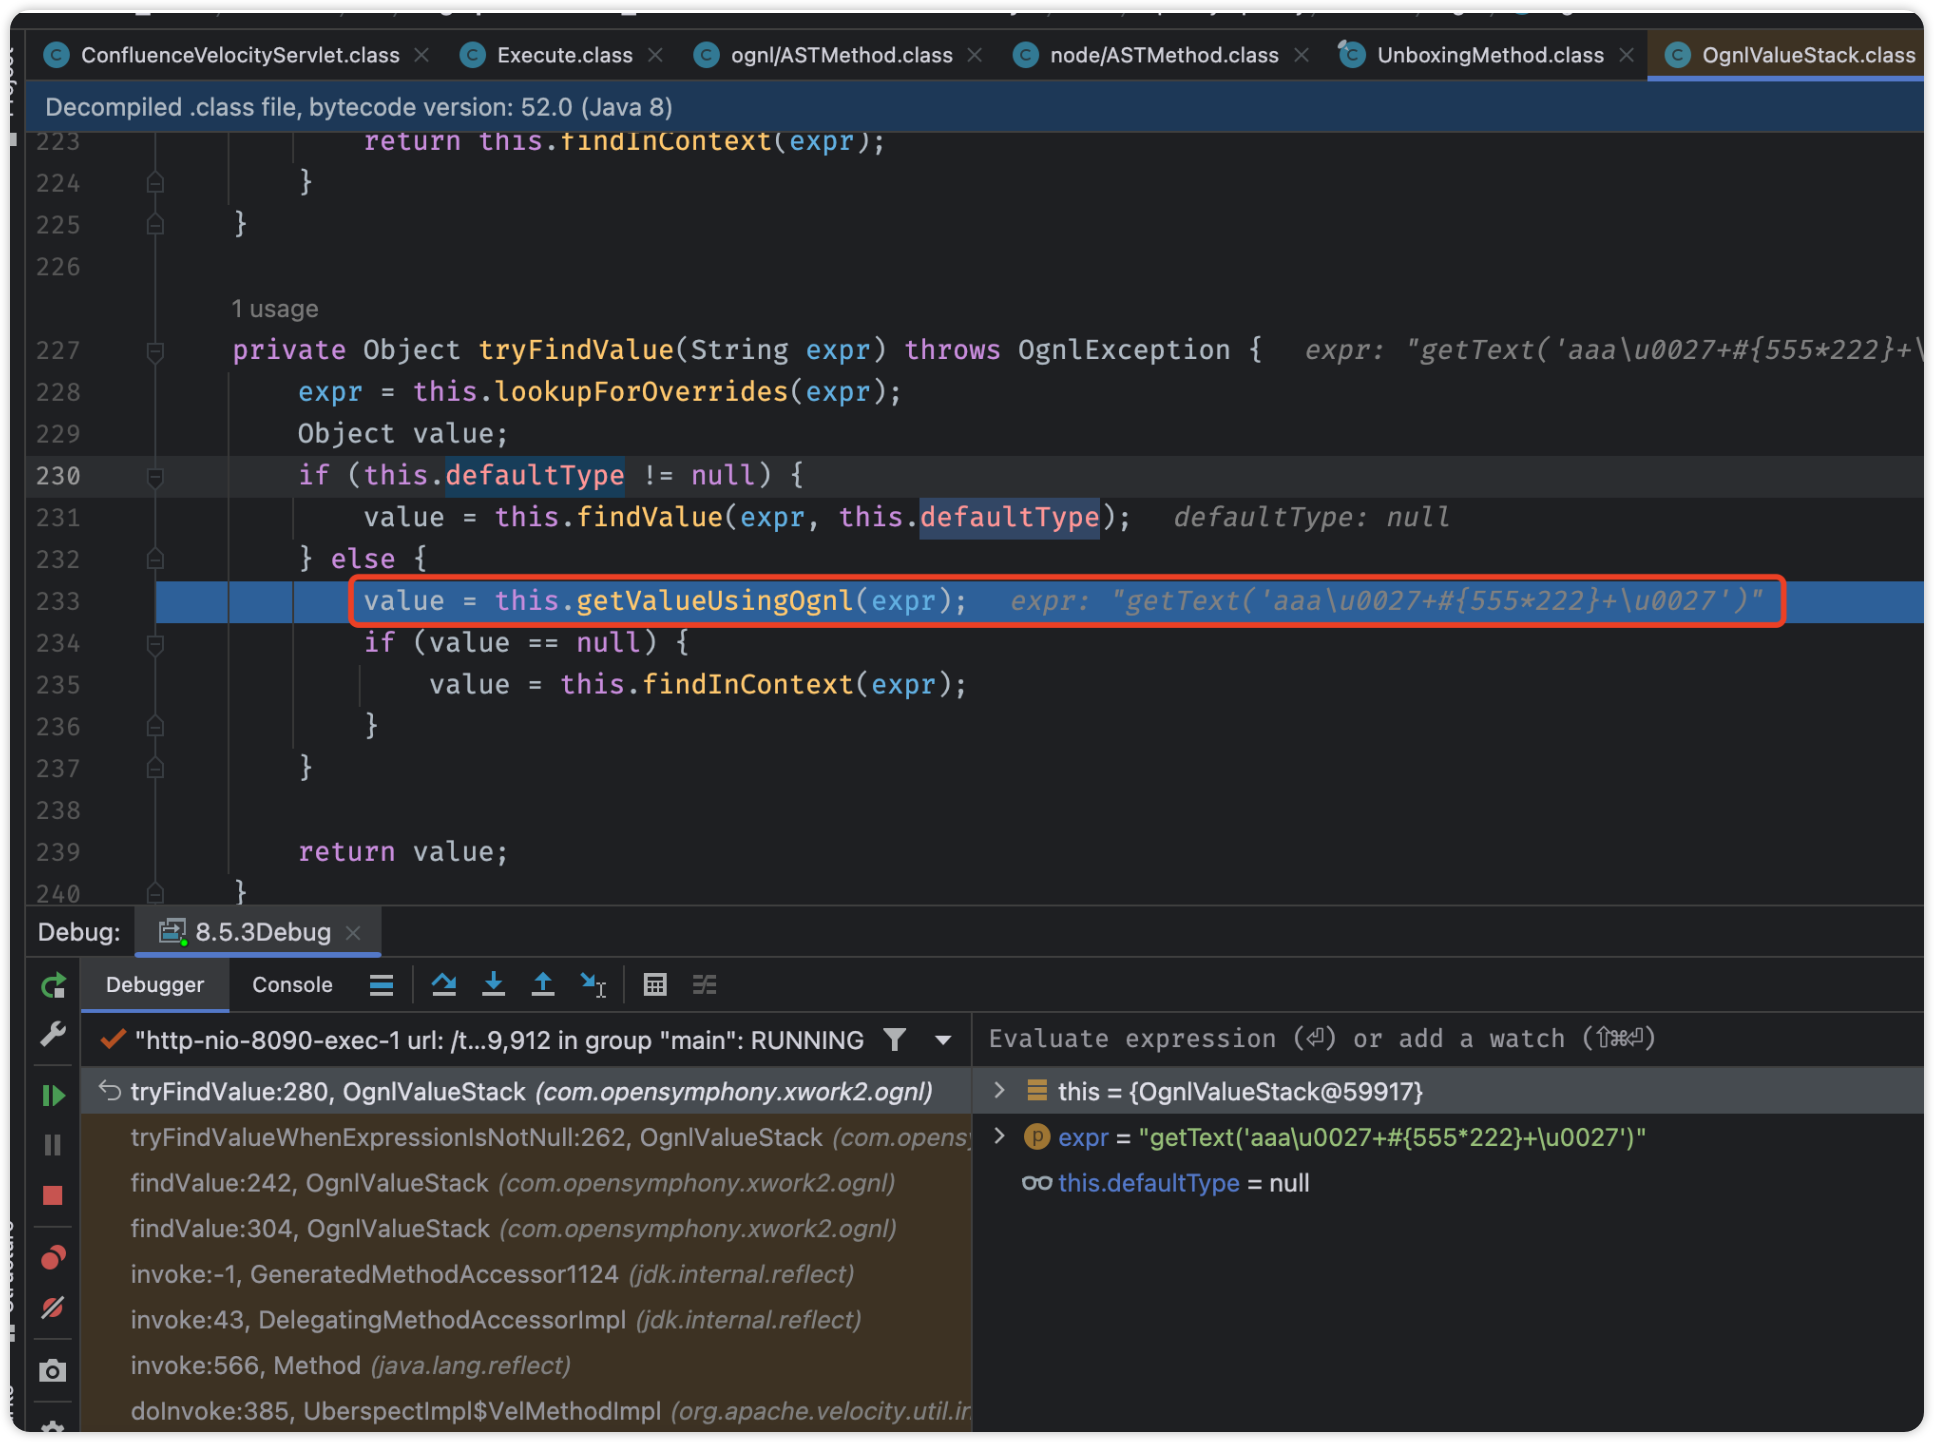
Task: View breakpoints with the red dots icon
Action: (53, 1257)
